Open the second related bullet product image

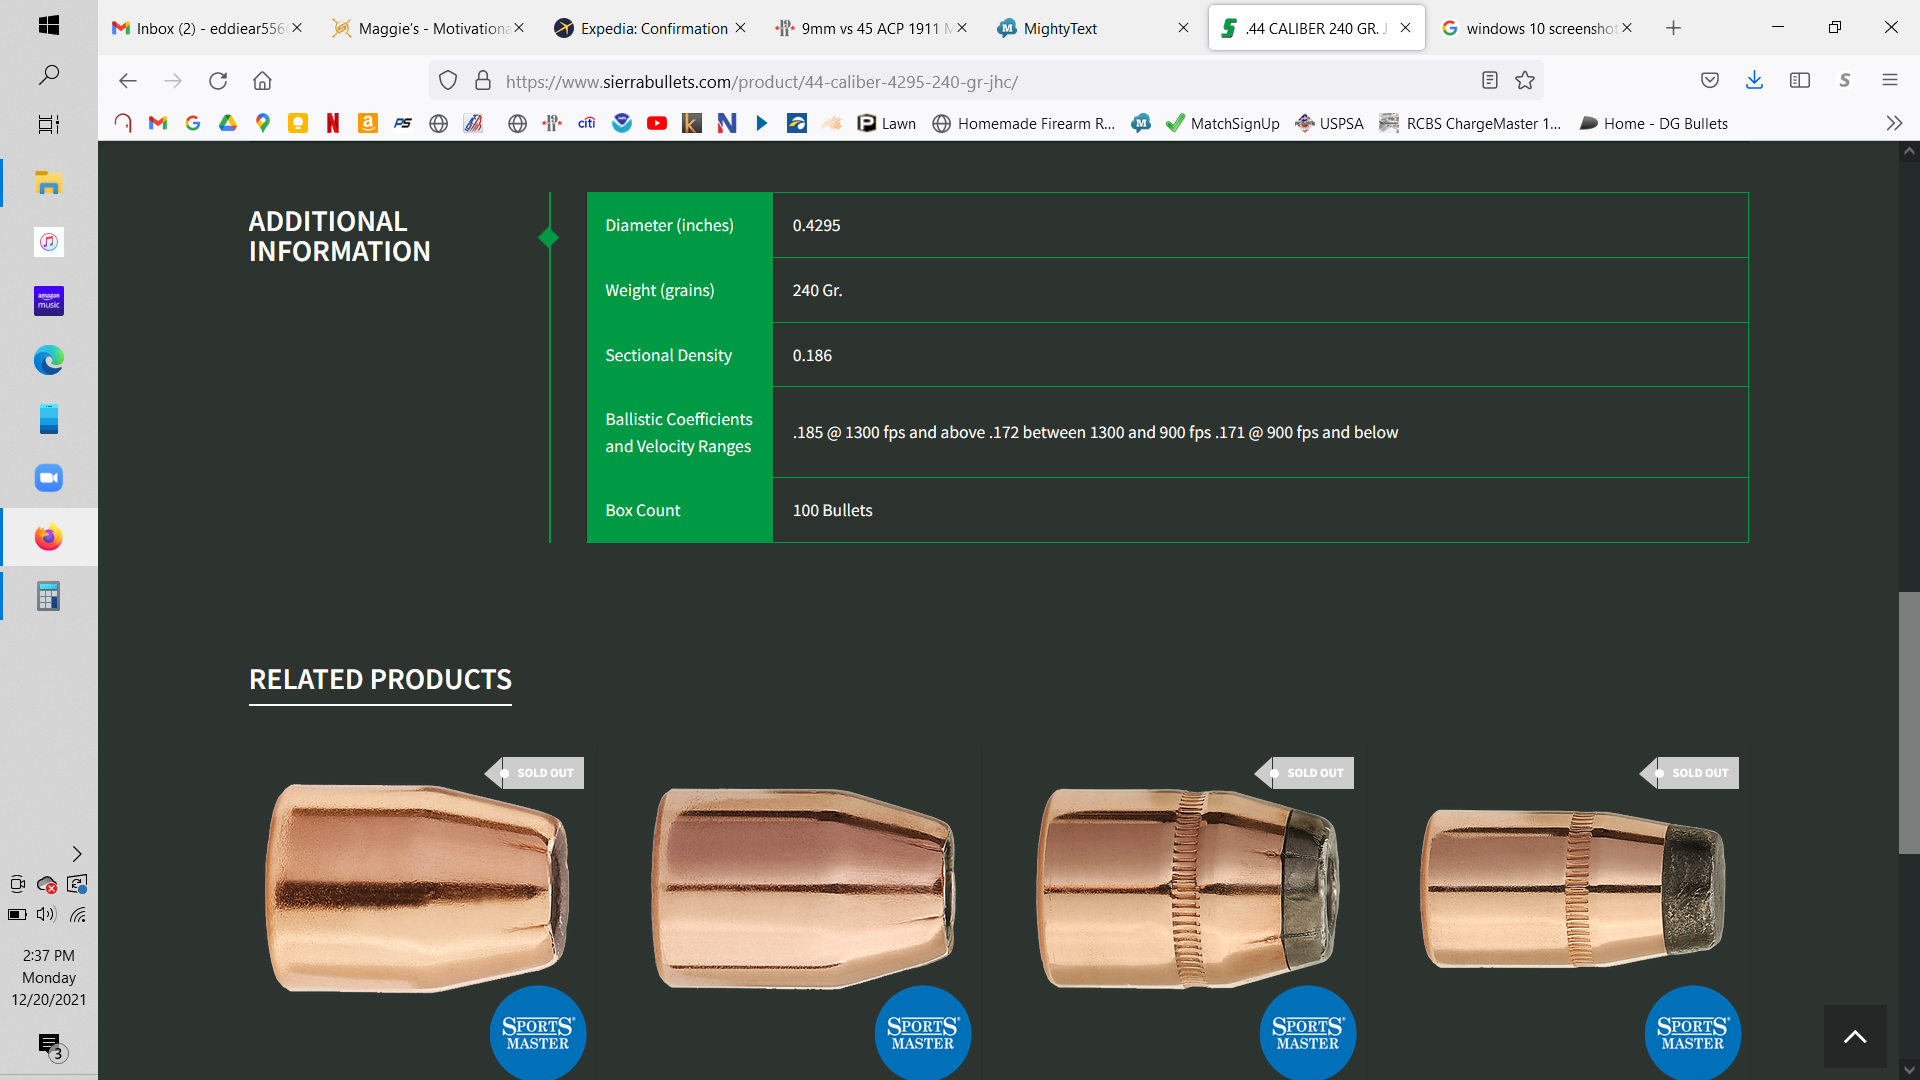tap(803, 888)
